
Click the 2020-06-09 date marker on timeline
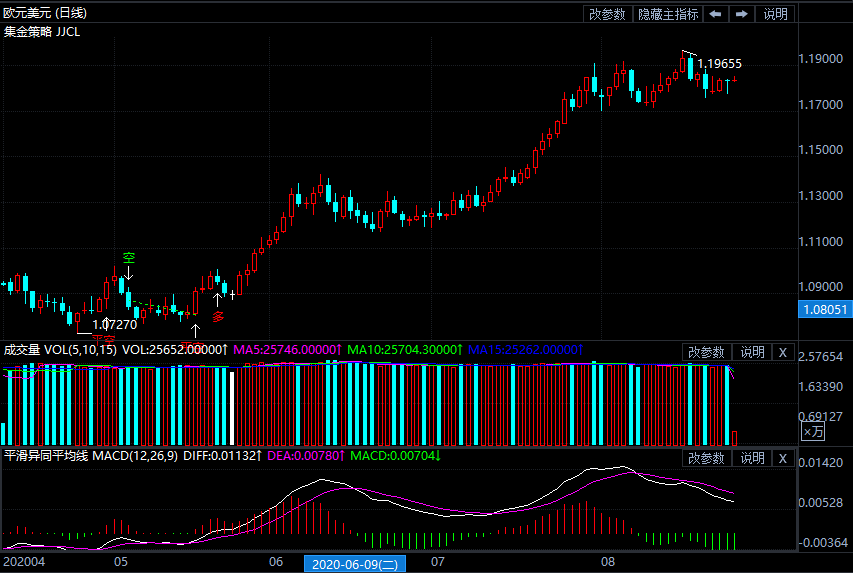(x=354, y=564)
